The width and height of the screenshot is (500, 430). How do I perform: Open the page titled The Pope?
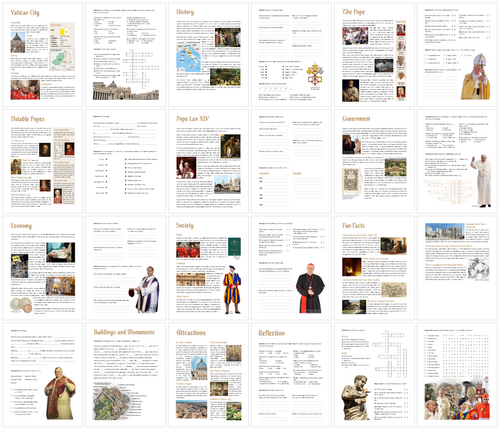(374, 55)
